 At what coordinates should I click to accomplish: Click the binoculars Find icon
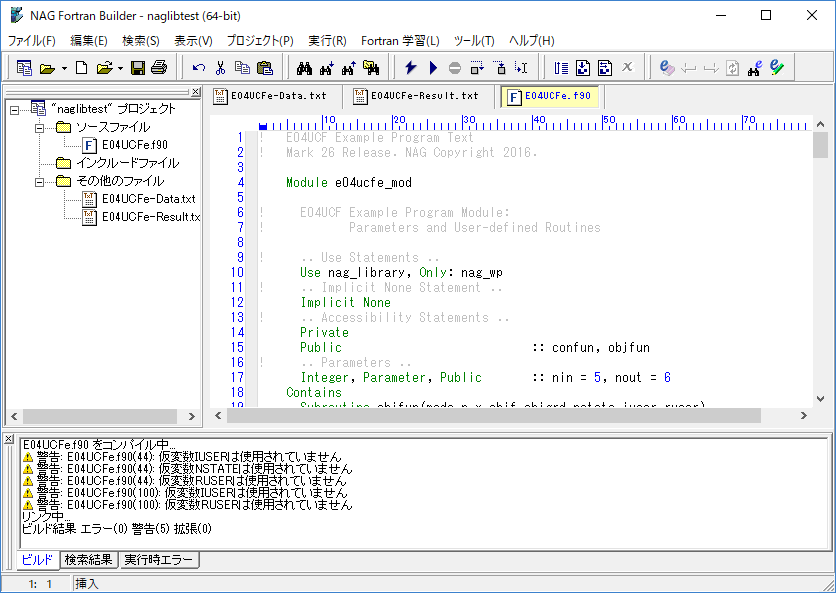tap(305, 68)
